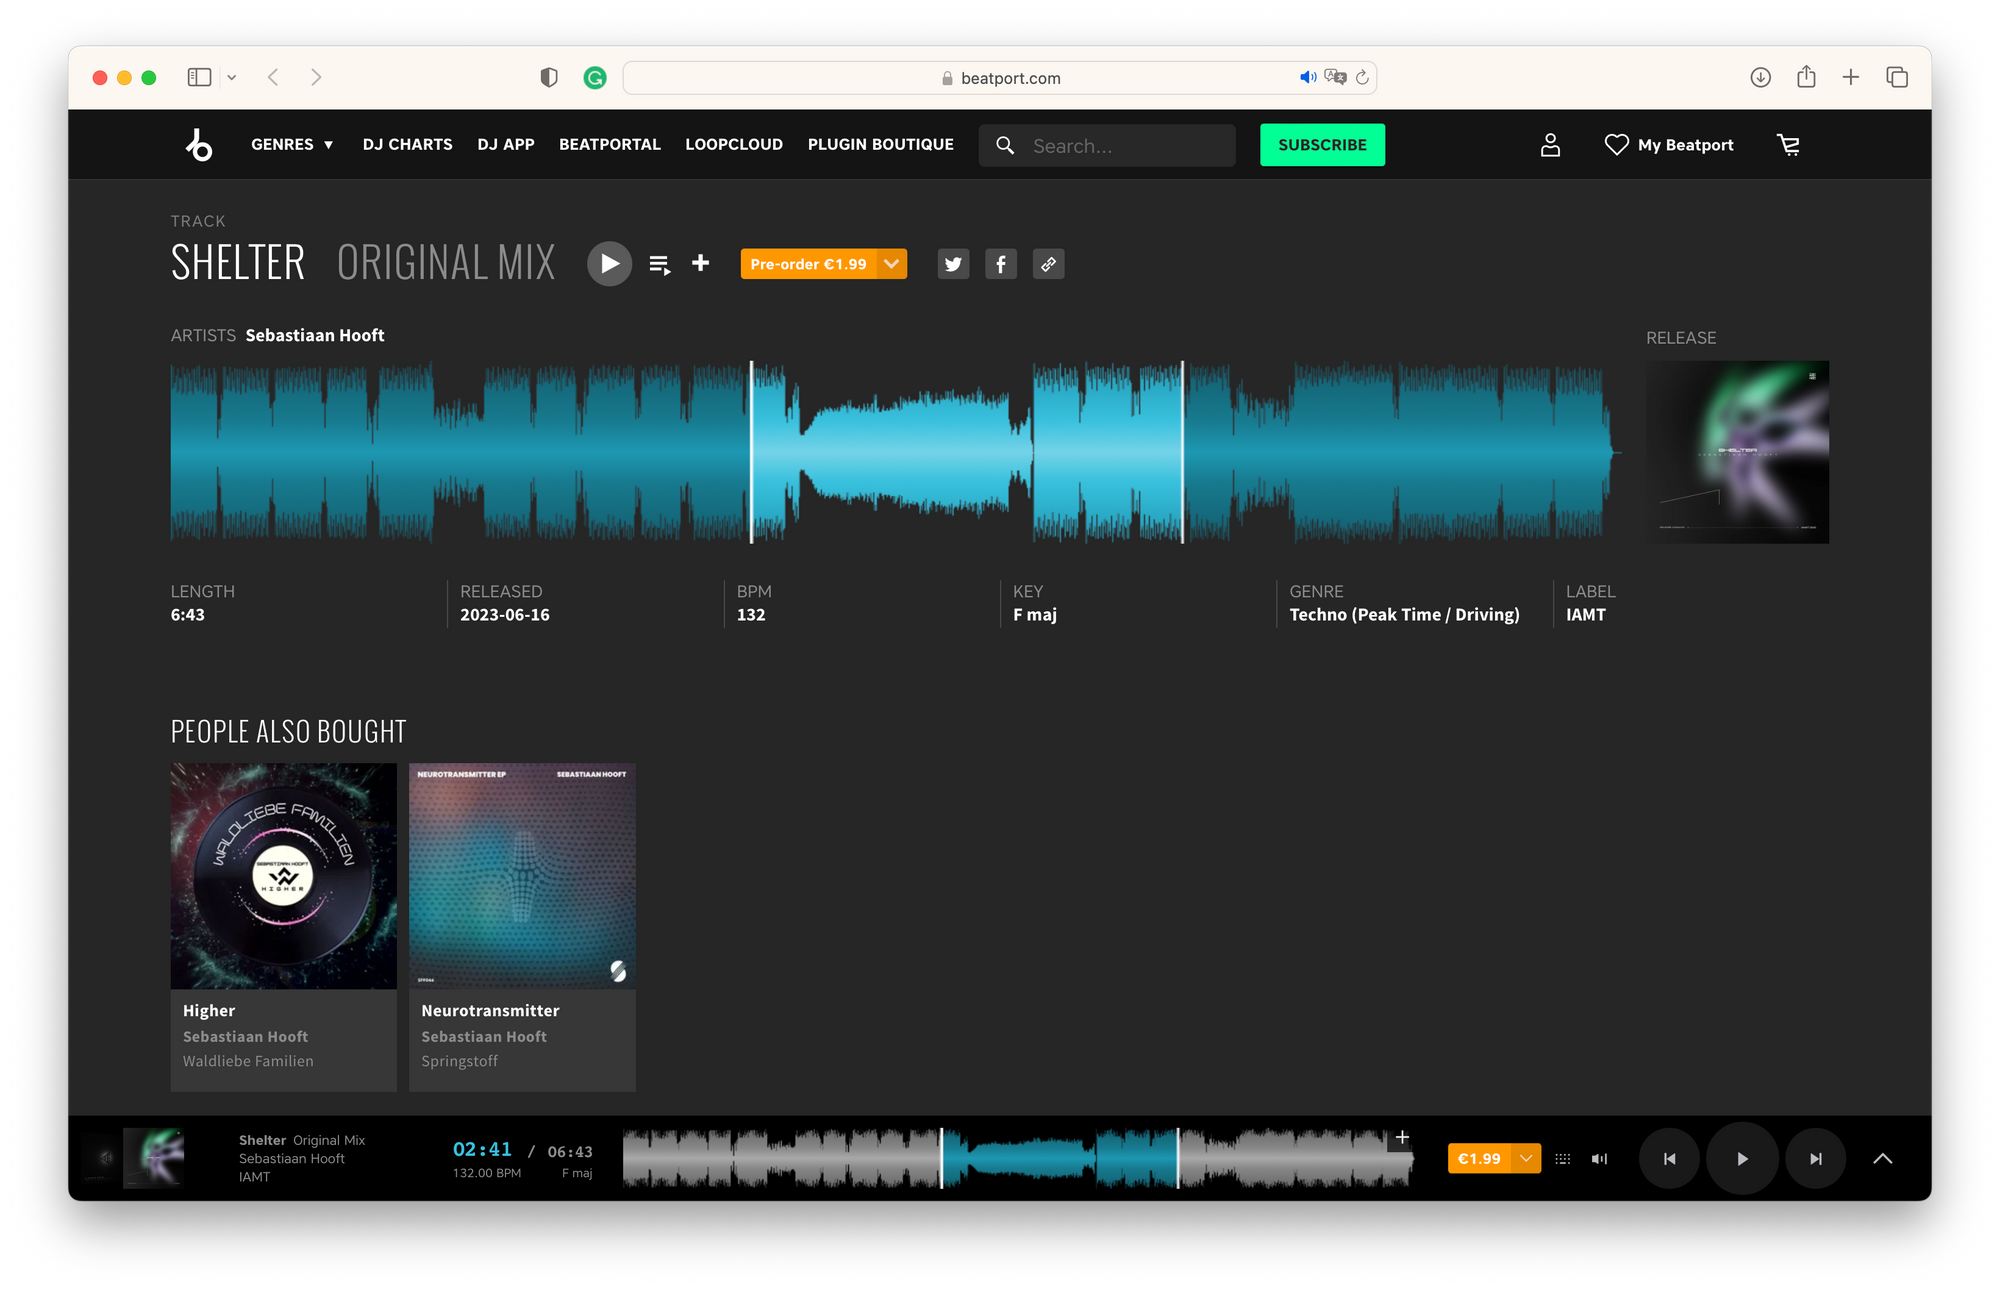Skip to the next track
The image size is (2000, 1291).
[1816, 1158]
